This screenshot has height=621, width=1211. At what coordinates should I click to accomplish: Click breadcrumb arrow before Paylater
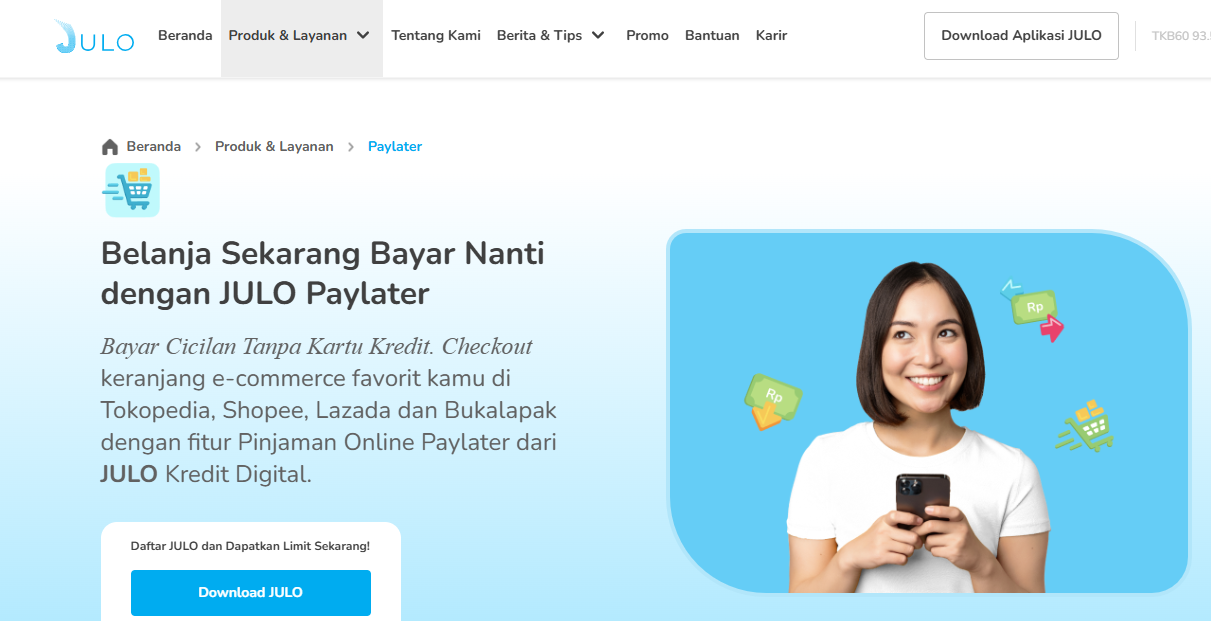351,147
